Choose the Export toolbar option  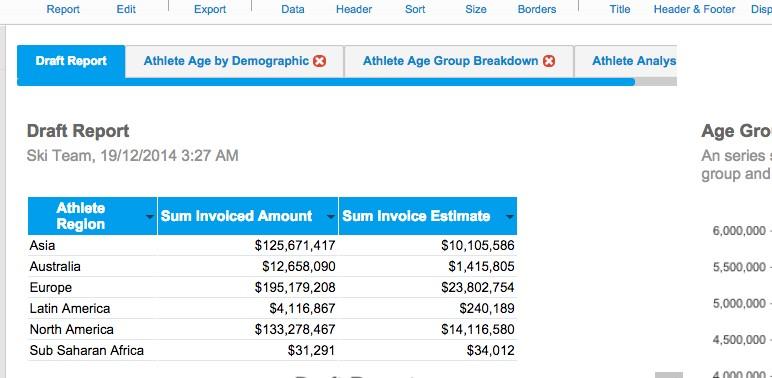(210, 9)
